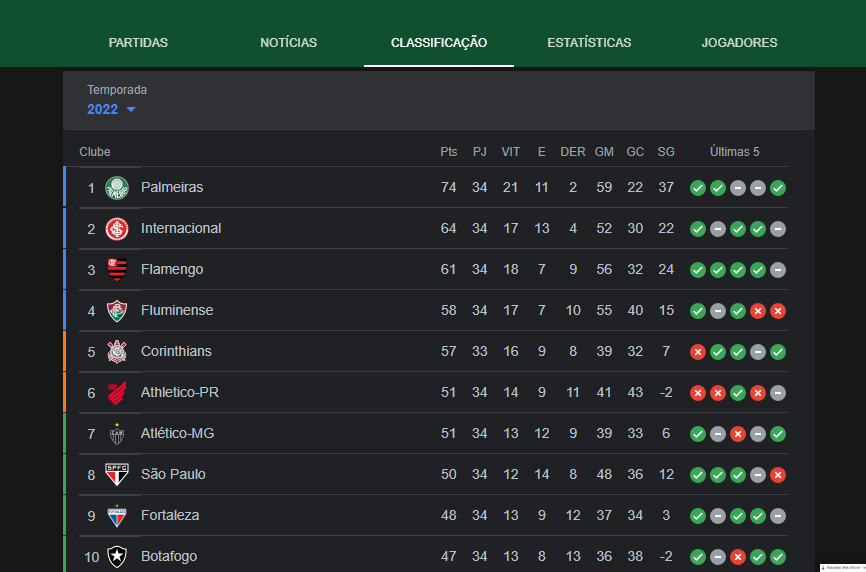Viewport: 866px width, 572px height.
Task: Select the São Paulo crest icon
Action: click(117, 475)
